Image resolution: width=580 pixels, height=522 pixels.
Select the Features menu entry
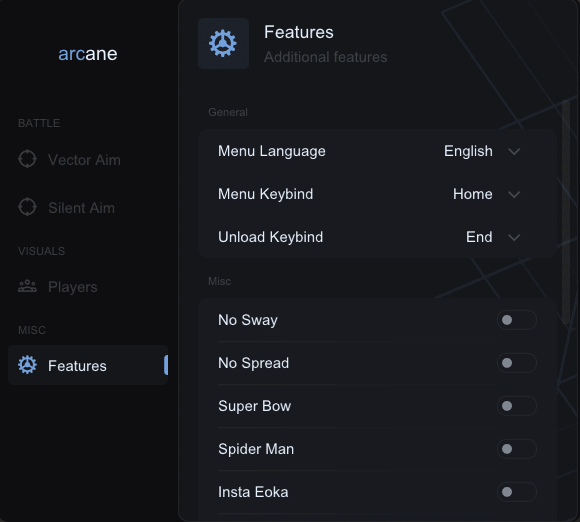pos(88,365)
